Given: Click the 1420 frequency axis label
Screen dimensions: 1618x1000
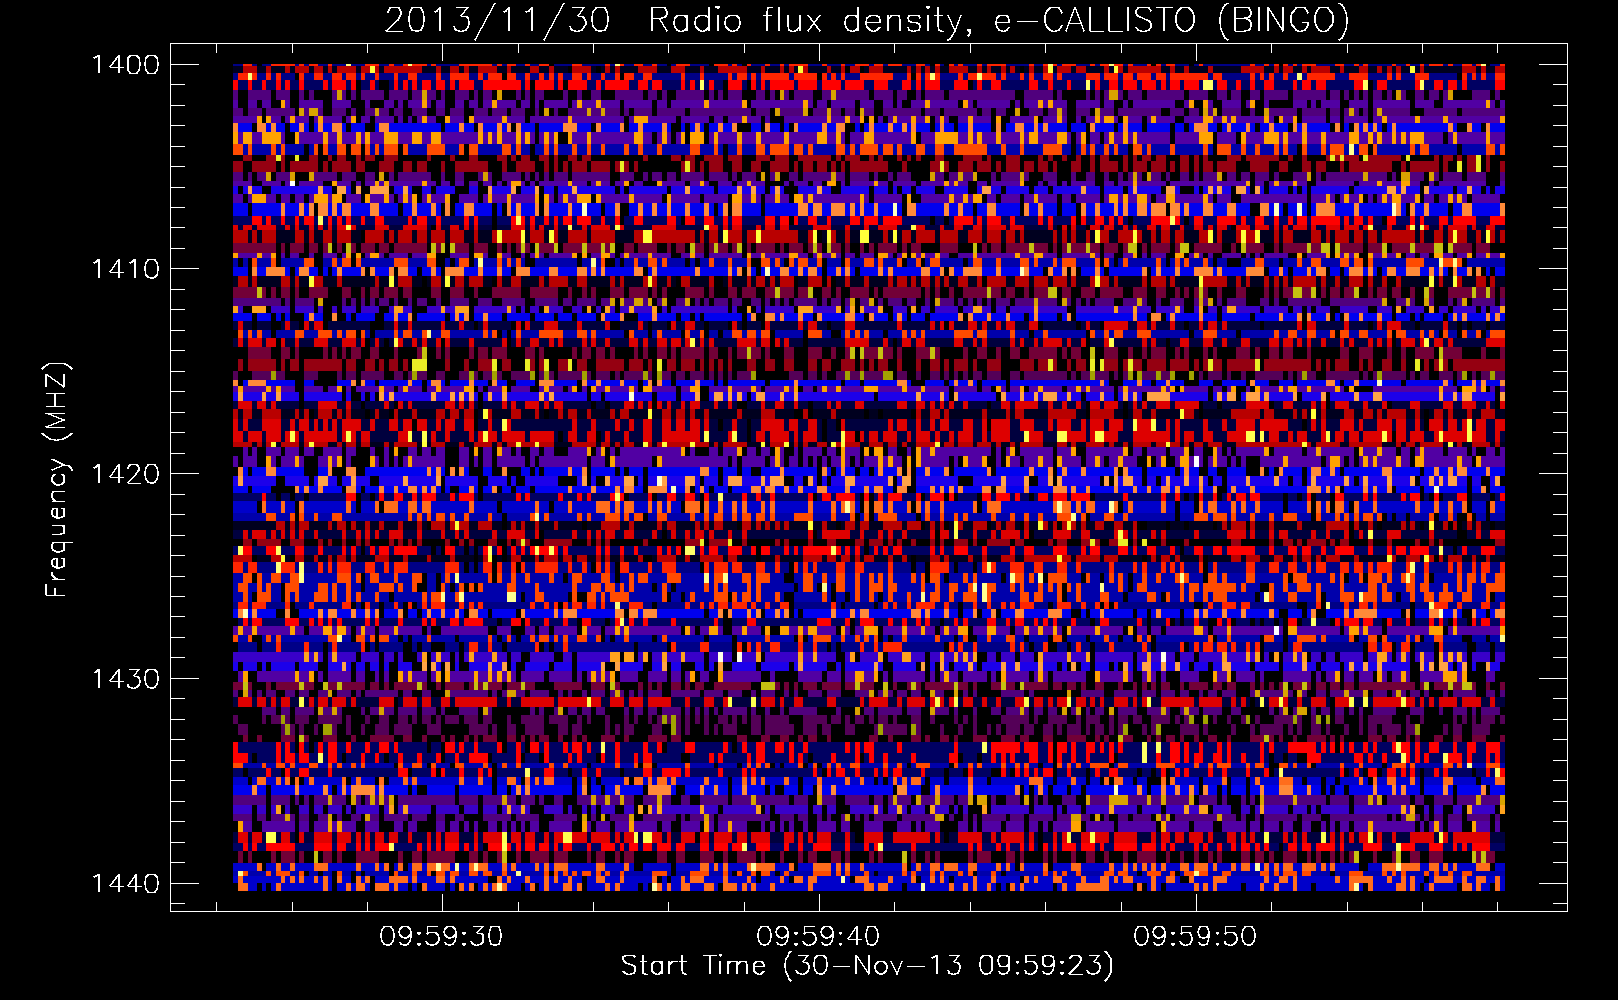Looking at the screenshot, I should tap(125, 474).
